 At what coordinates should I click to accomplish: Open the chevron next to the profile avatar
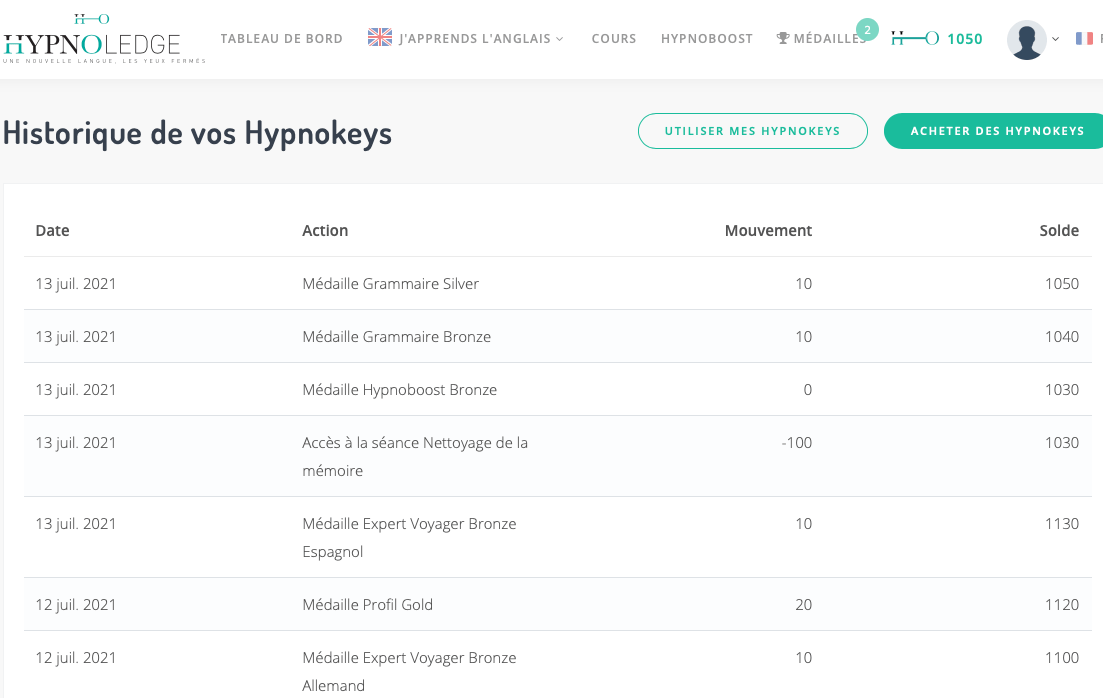(x=1056, y=40)
